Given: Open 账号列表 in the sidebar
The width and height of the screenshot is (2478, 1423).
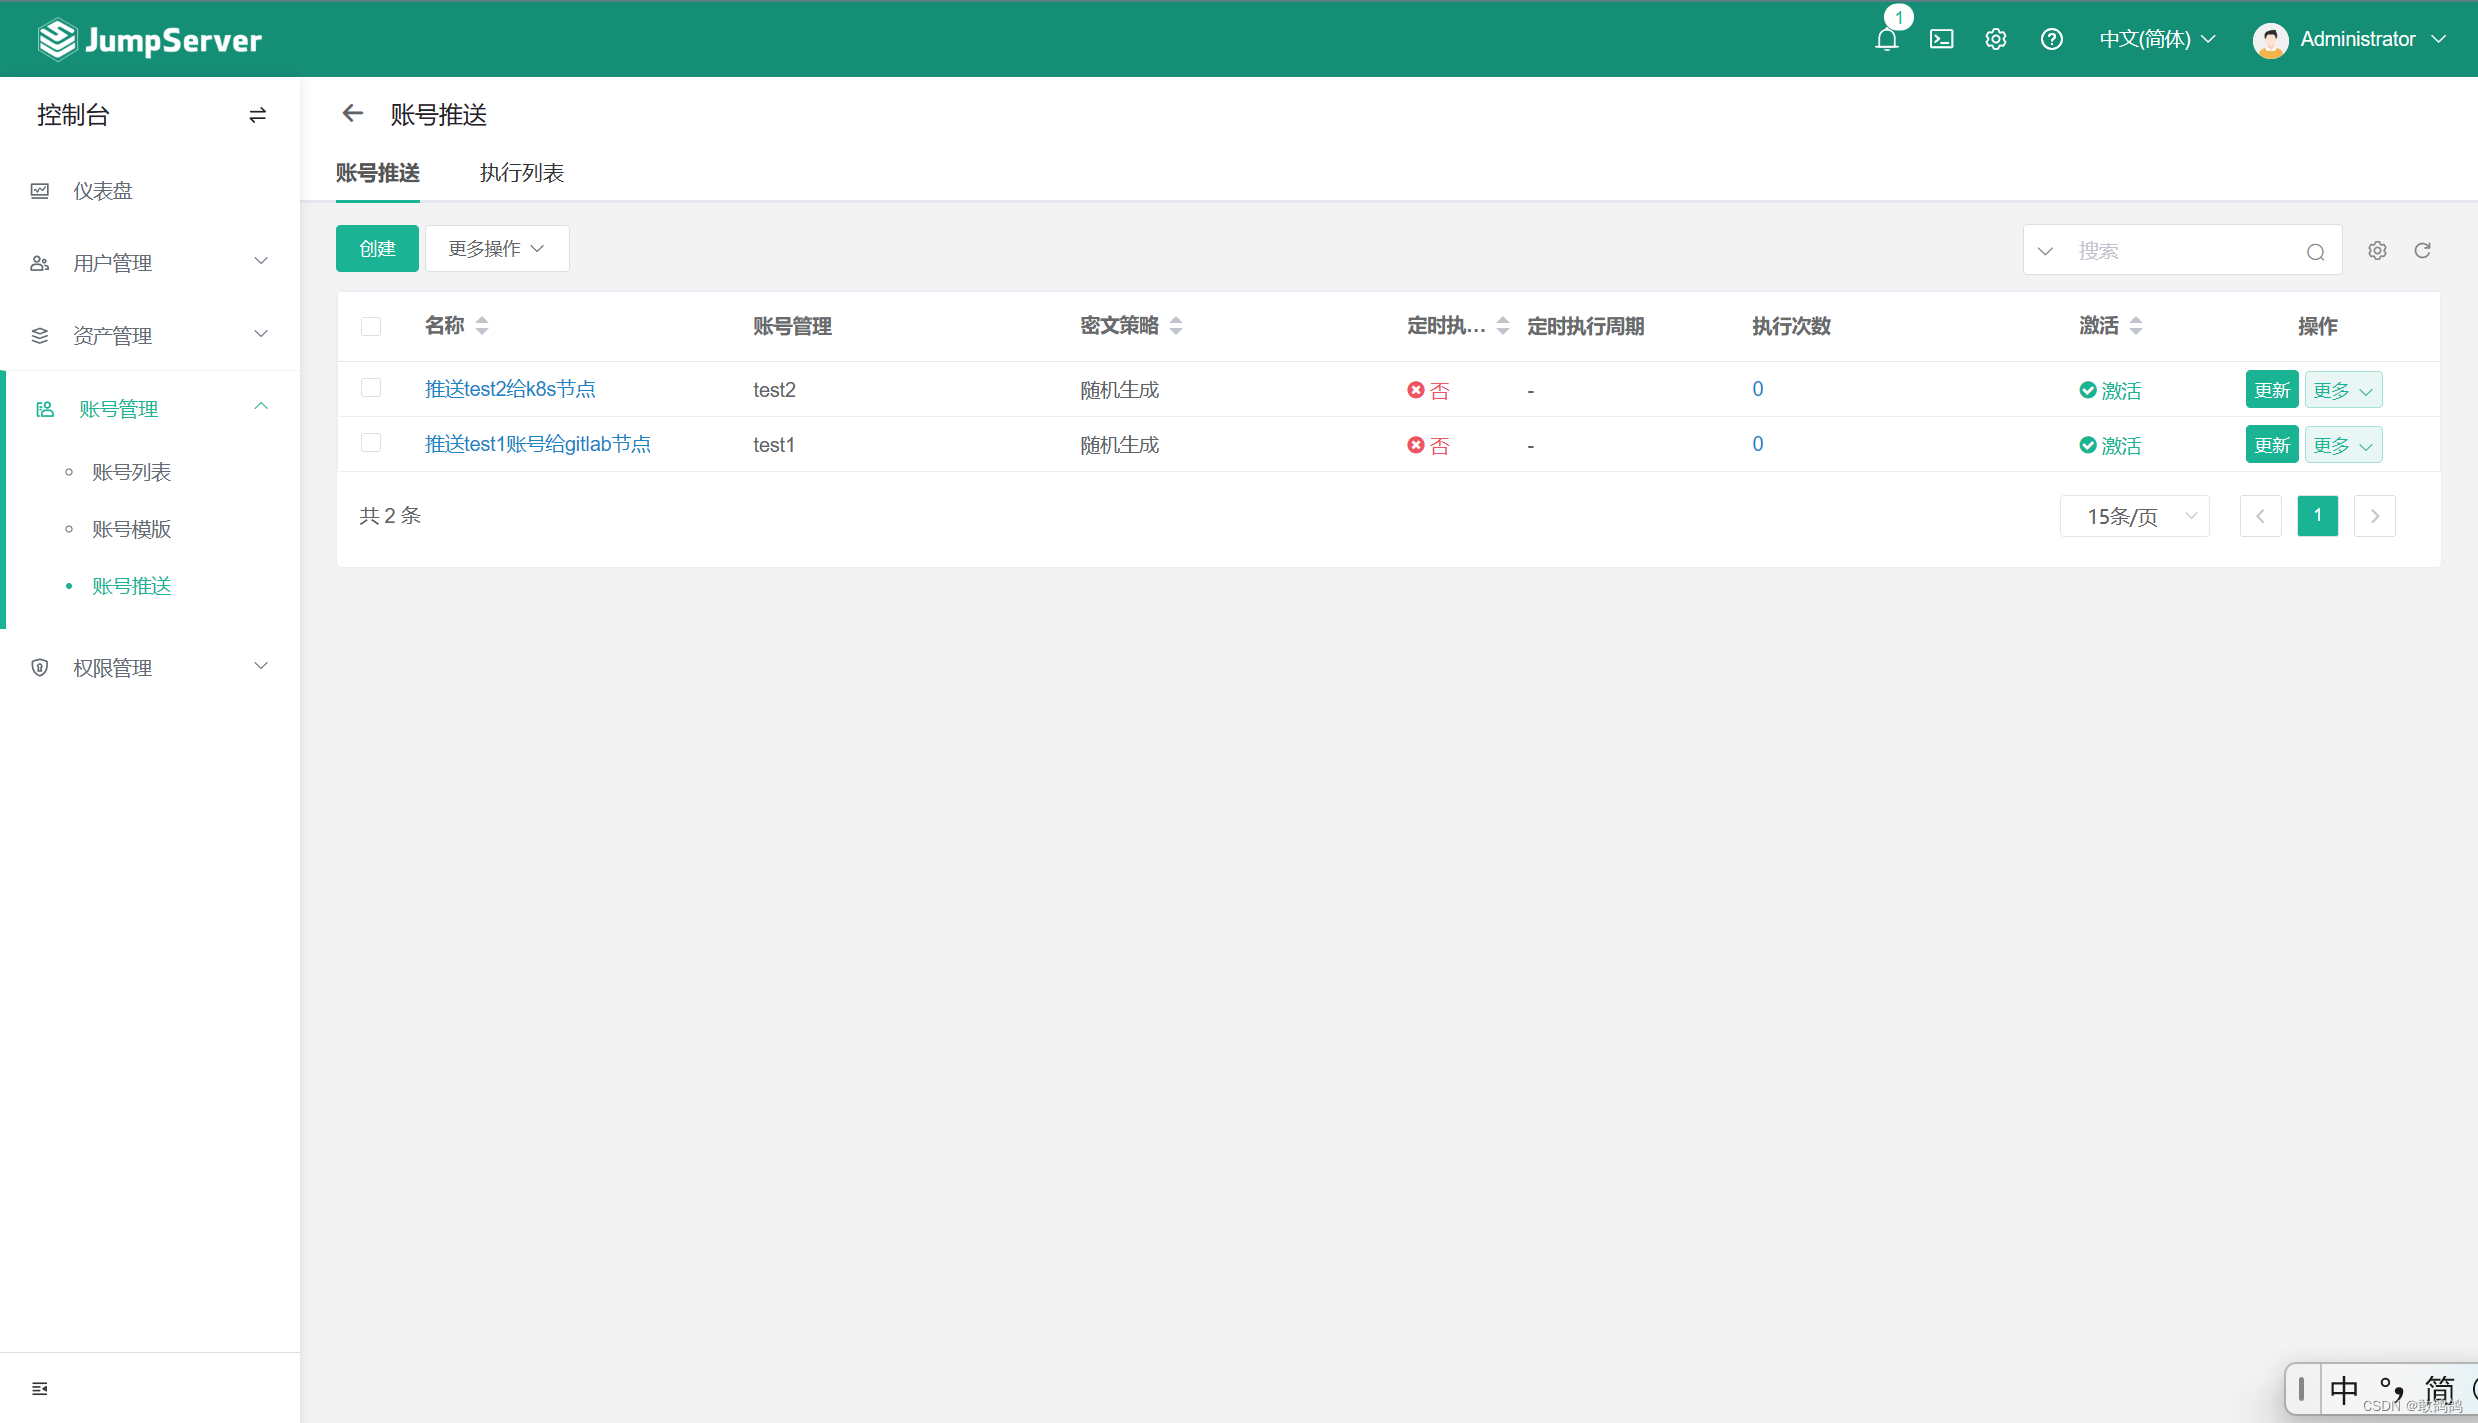Looking at the screenshot, I should click(x=131, y=472).
